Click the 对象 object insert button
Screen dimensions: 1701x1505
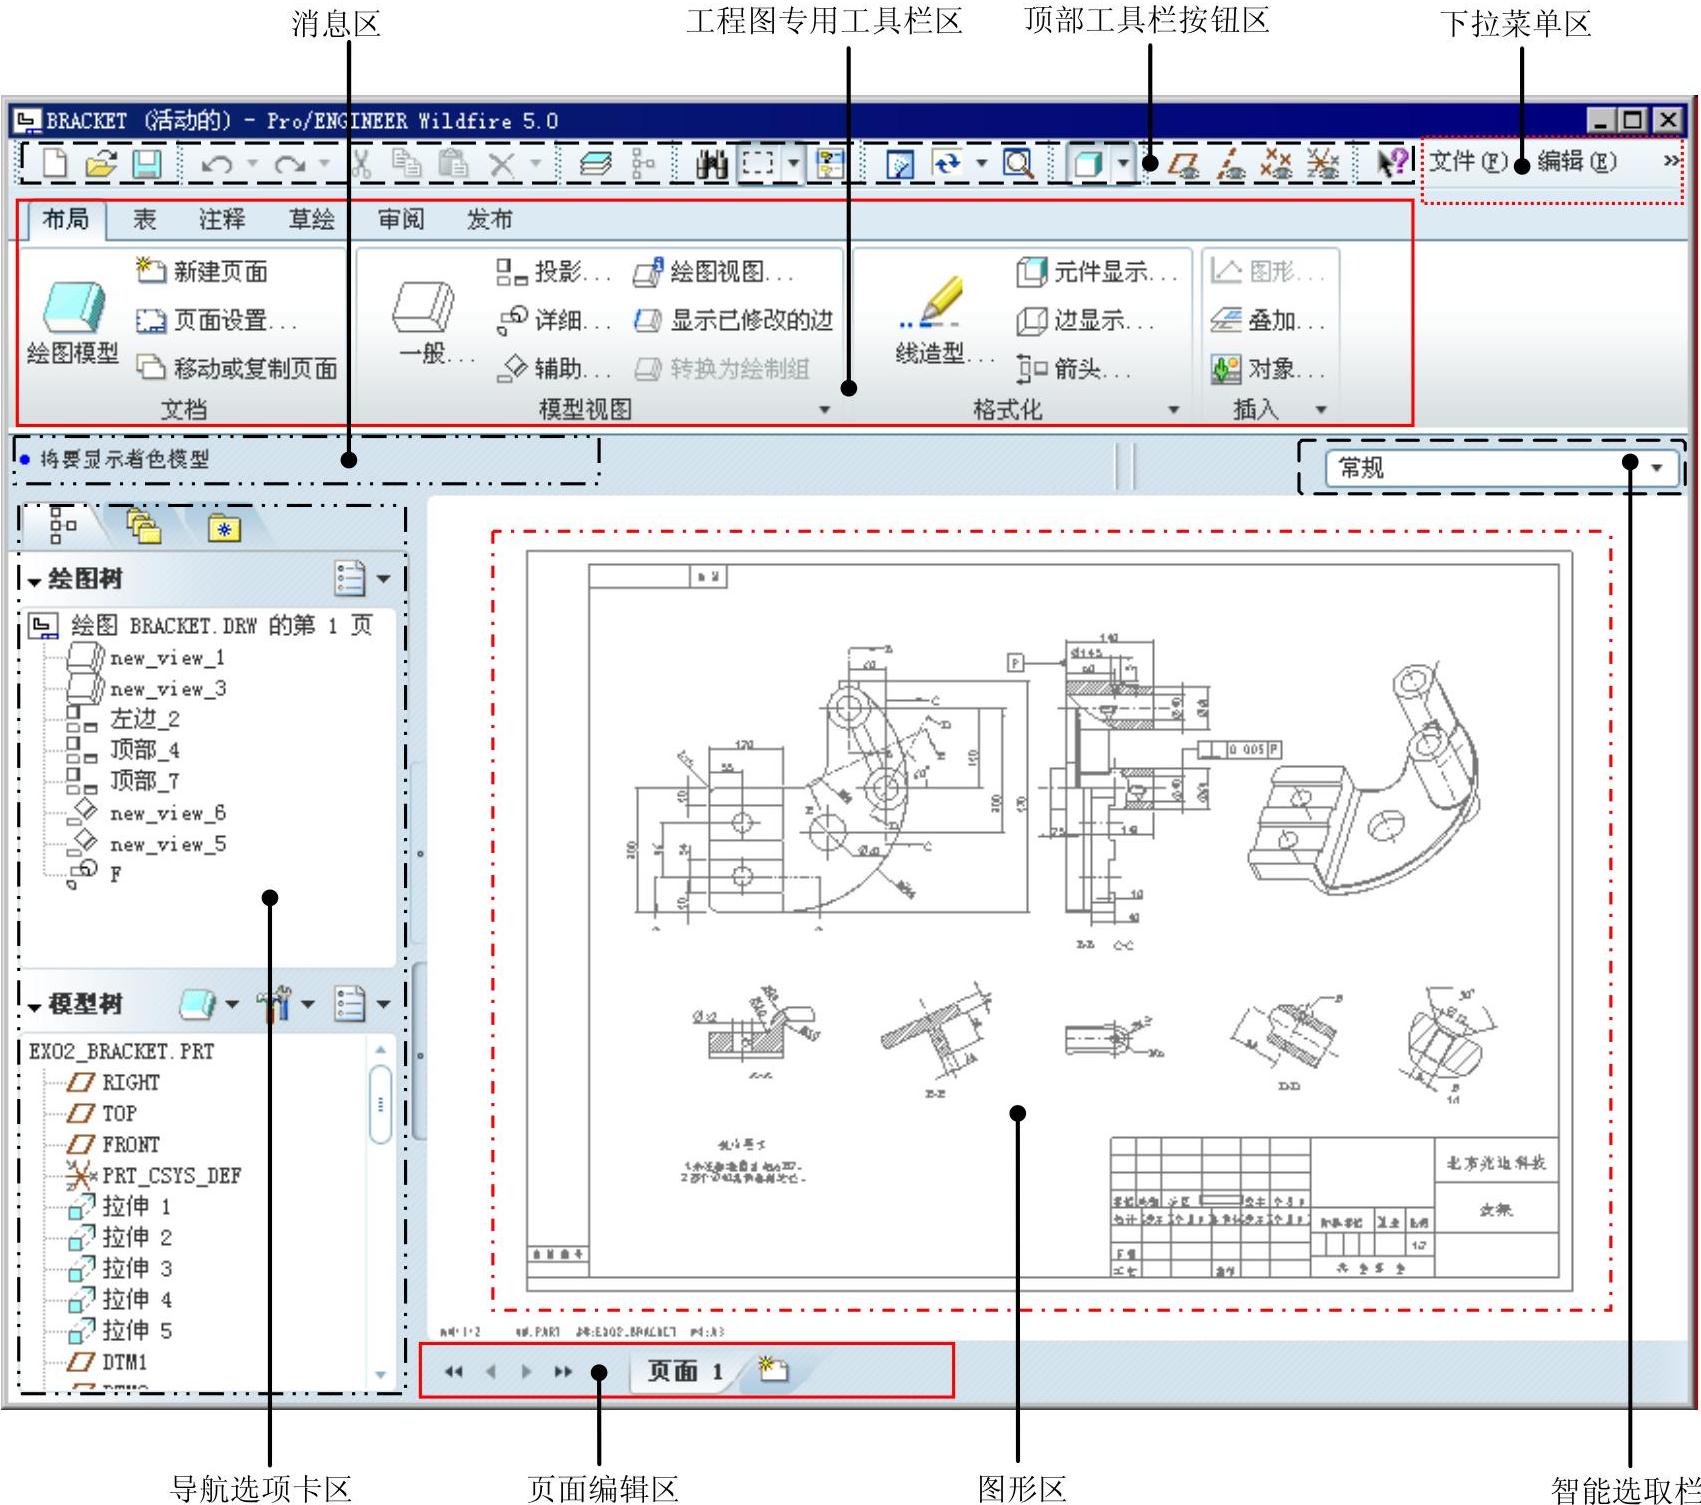pos(1267,369)
